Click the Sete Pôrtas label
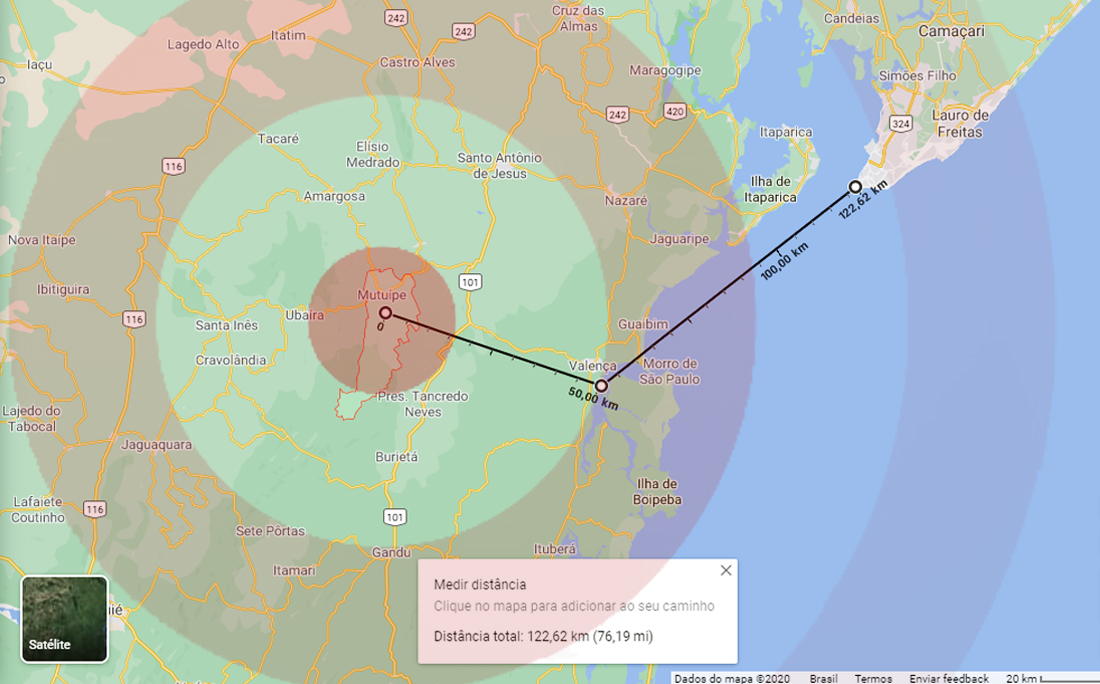 [270, 531]
